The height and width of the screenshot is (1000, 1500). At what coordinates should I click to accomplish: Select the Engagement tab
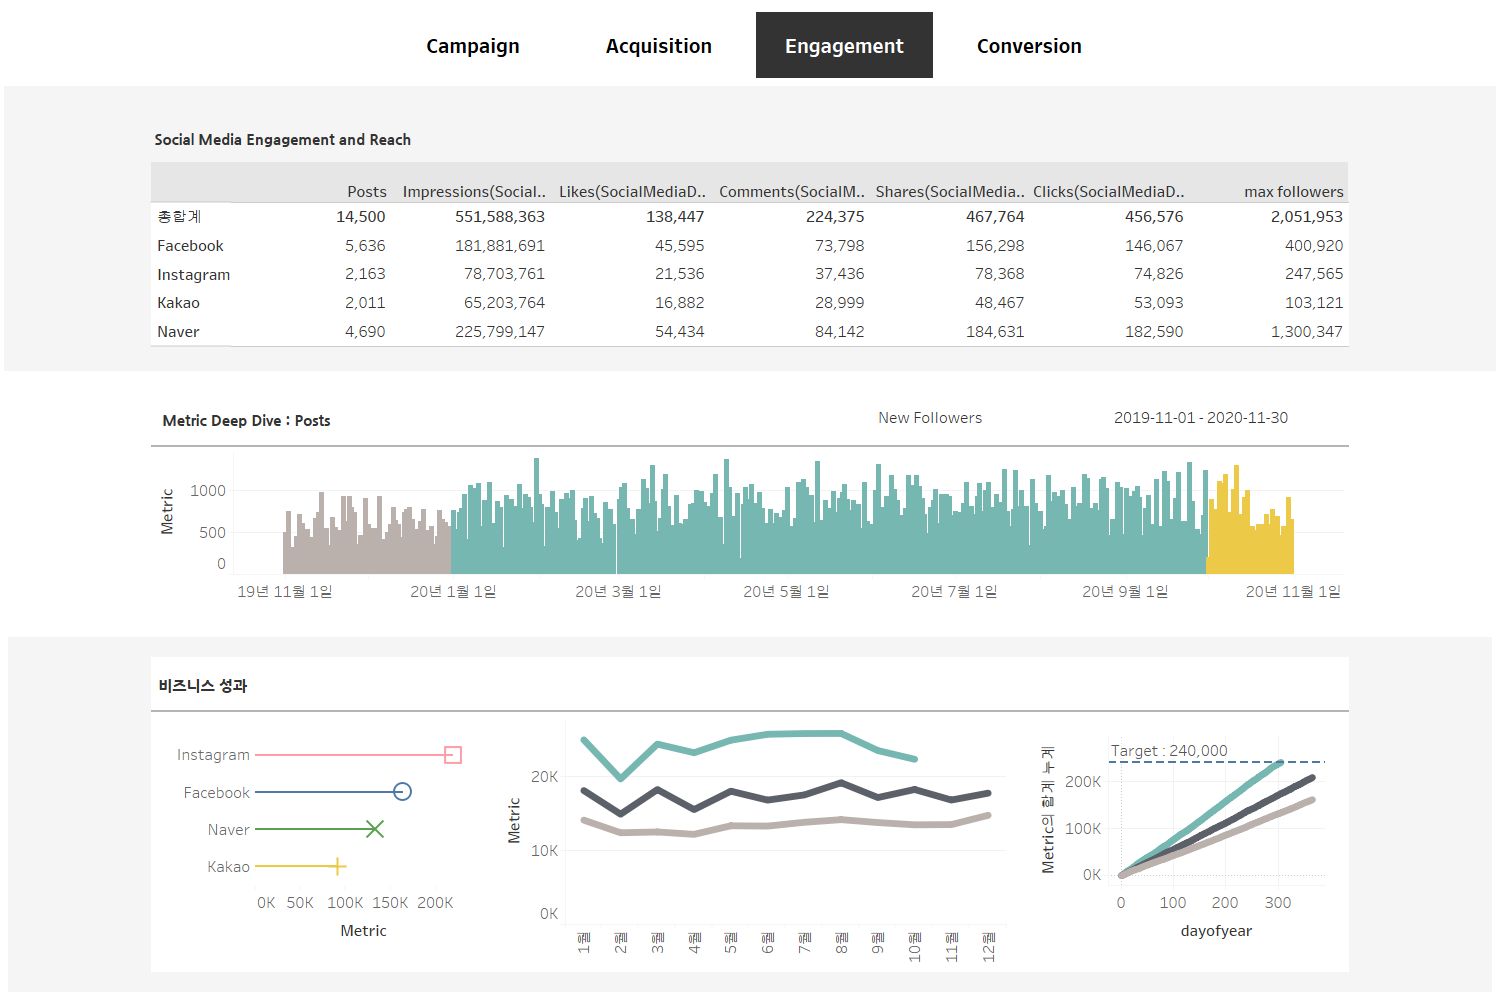pyautogui.click(x=844, y=46)
